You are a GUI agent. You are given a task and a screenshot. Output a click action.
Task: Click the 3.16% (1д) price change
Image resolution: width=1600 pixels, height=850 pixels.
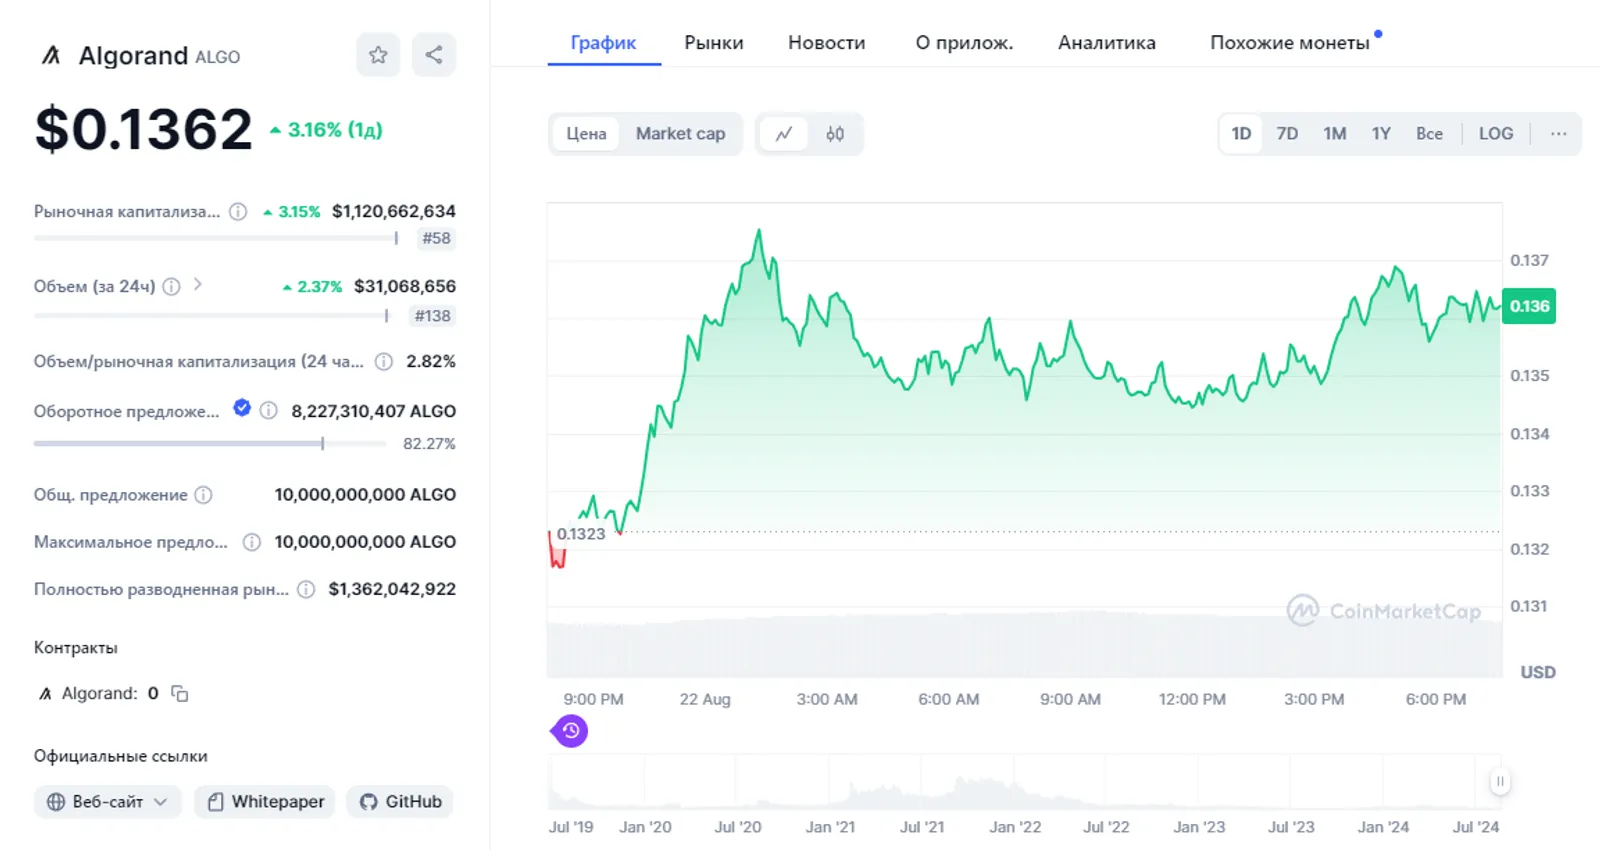326,130
